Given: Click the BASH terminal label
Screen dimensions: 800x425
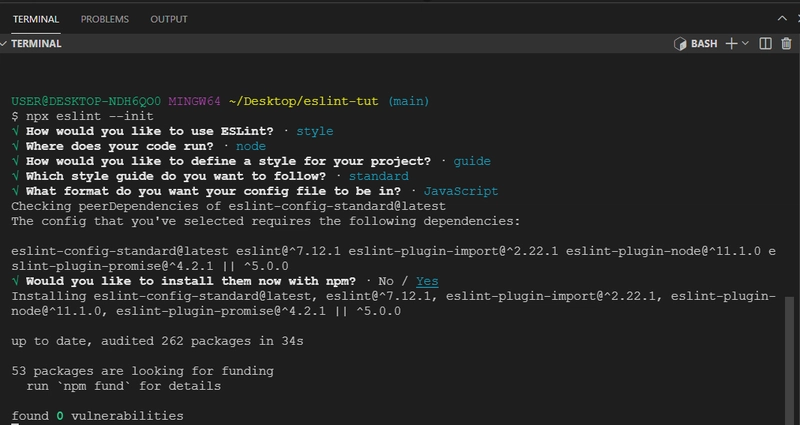Looking at the screenshot, I should (704, 44).
